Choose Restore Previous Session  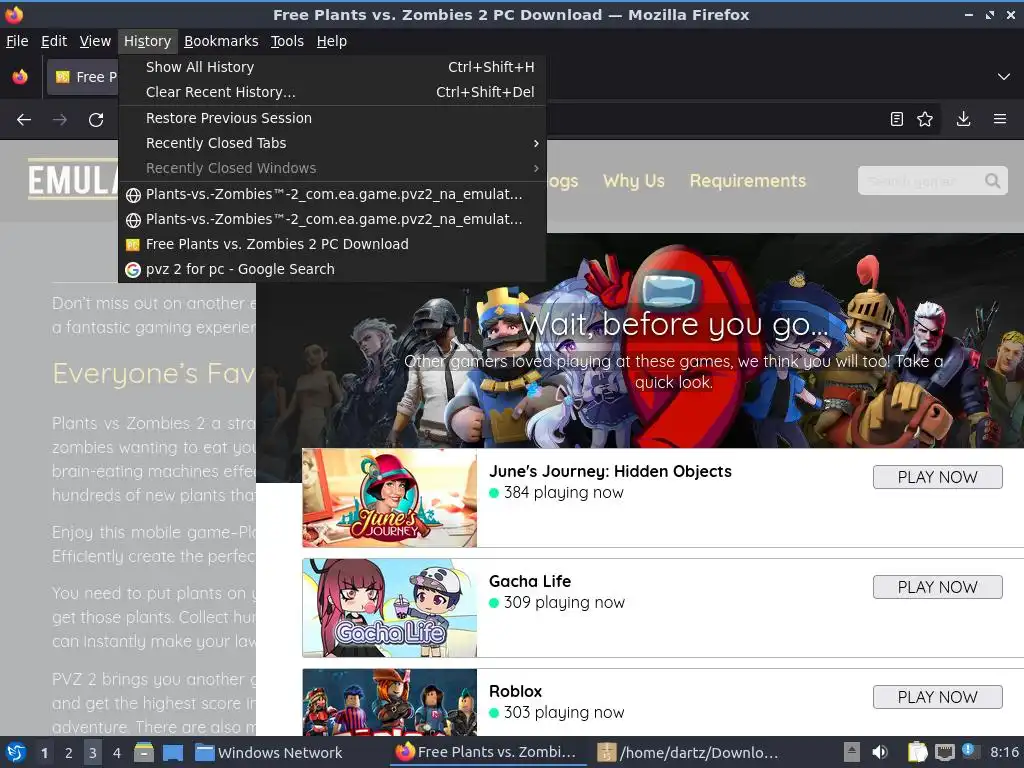click(x=332, y=118)
